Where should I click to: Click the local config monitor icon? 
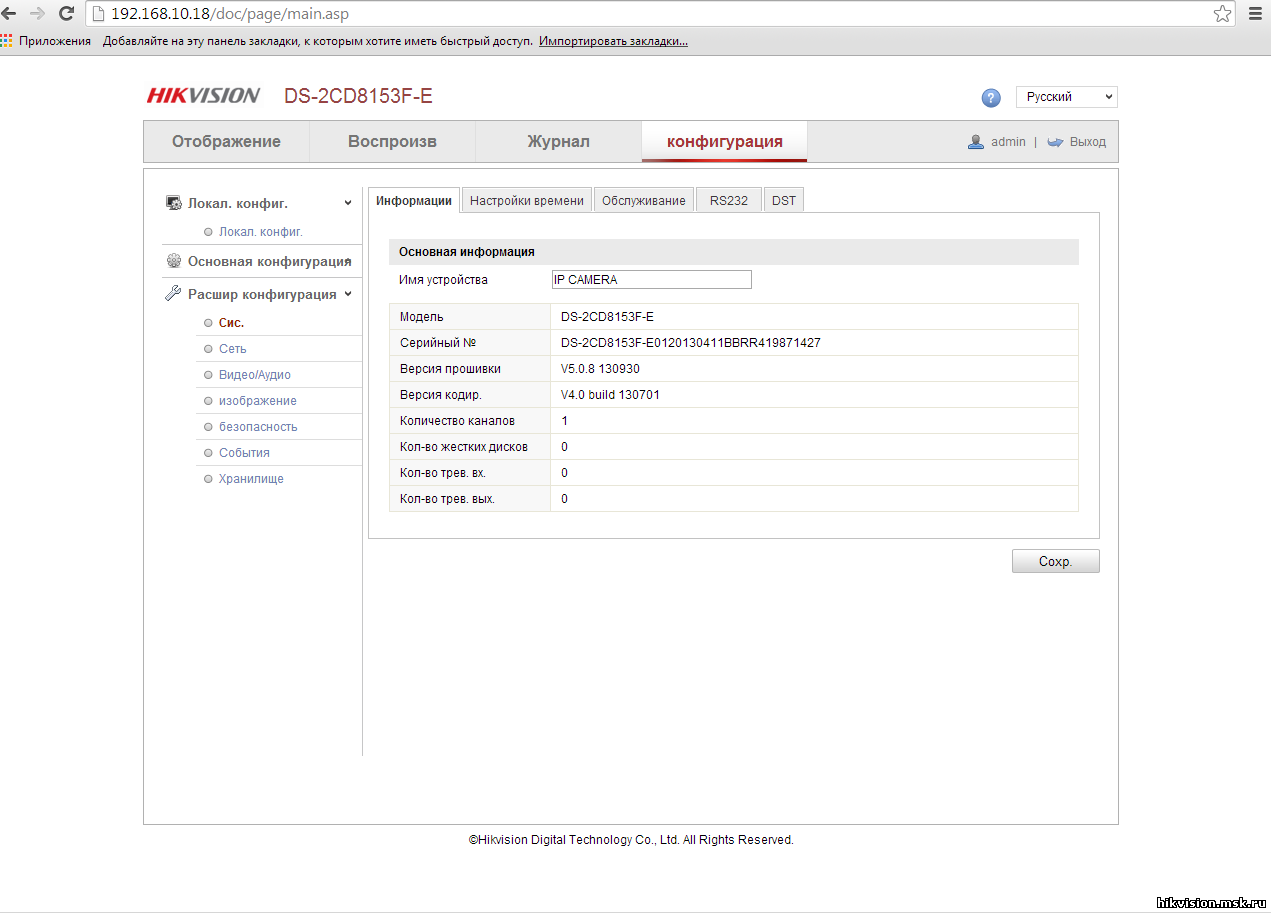tap(173, 203)
